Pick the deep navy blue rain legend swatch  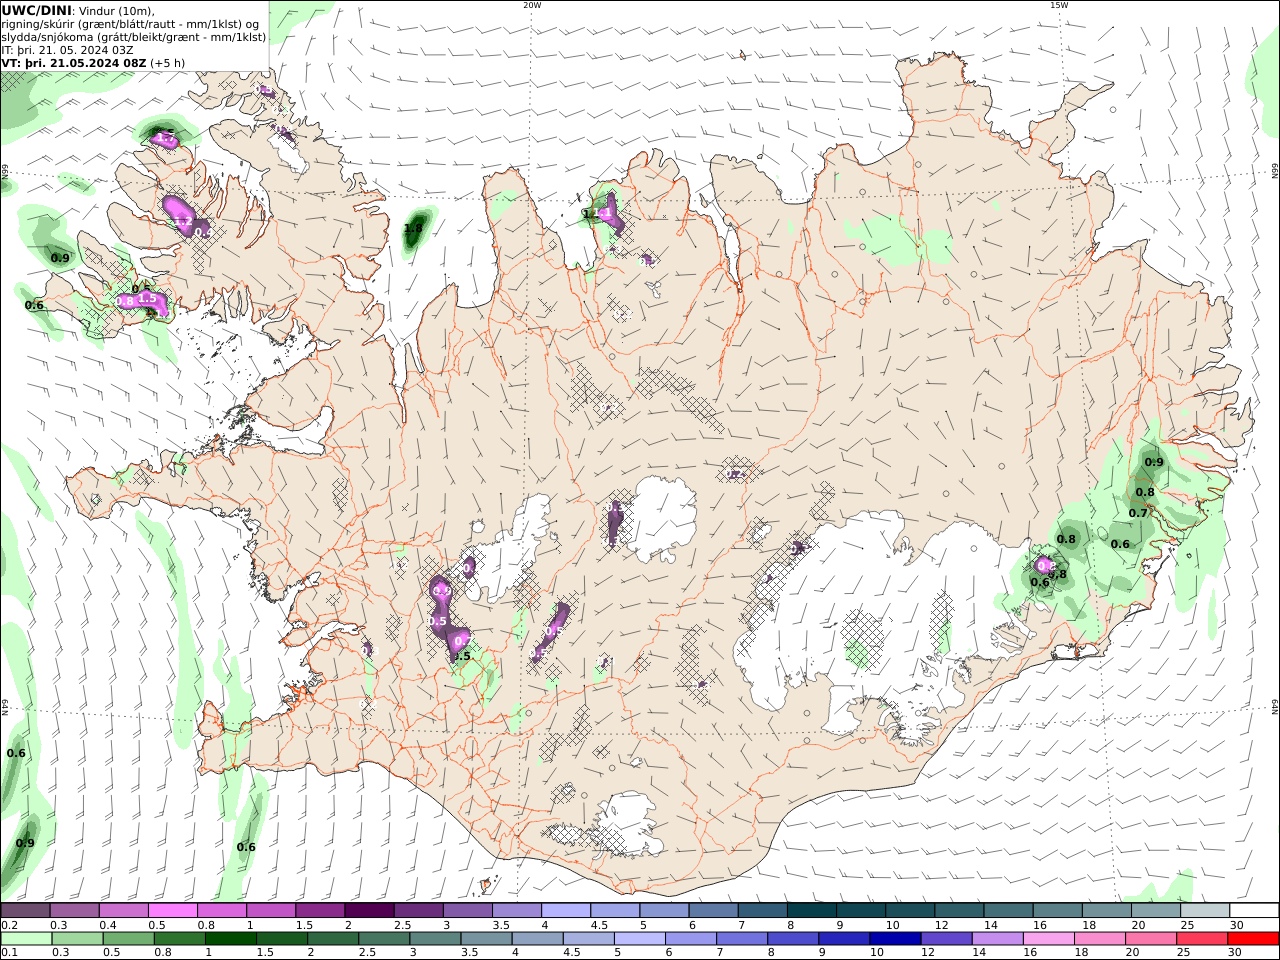894,939
